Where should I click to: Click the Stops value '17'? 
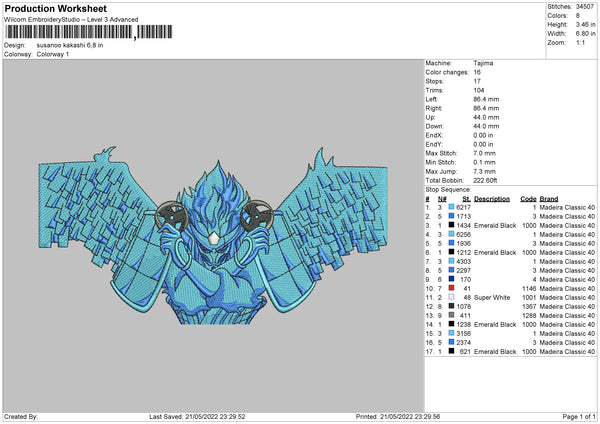[x=477, y=81]
